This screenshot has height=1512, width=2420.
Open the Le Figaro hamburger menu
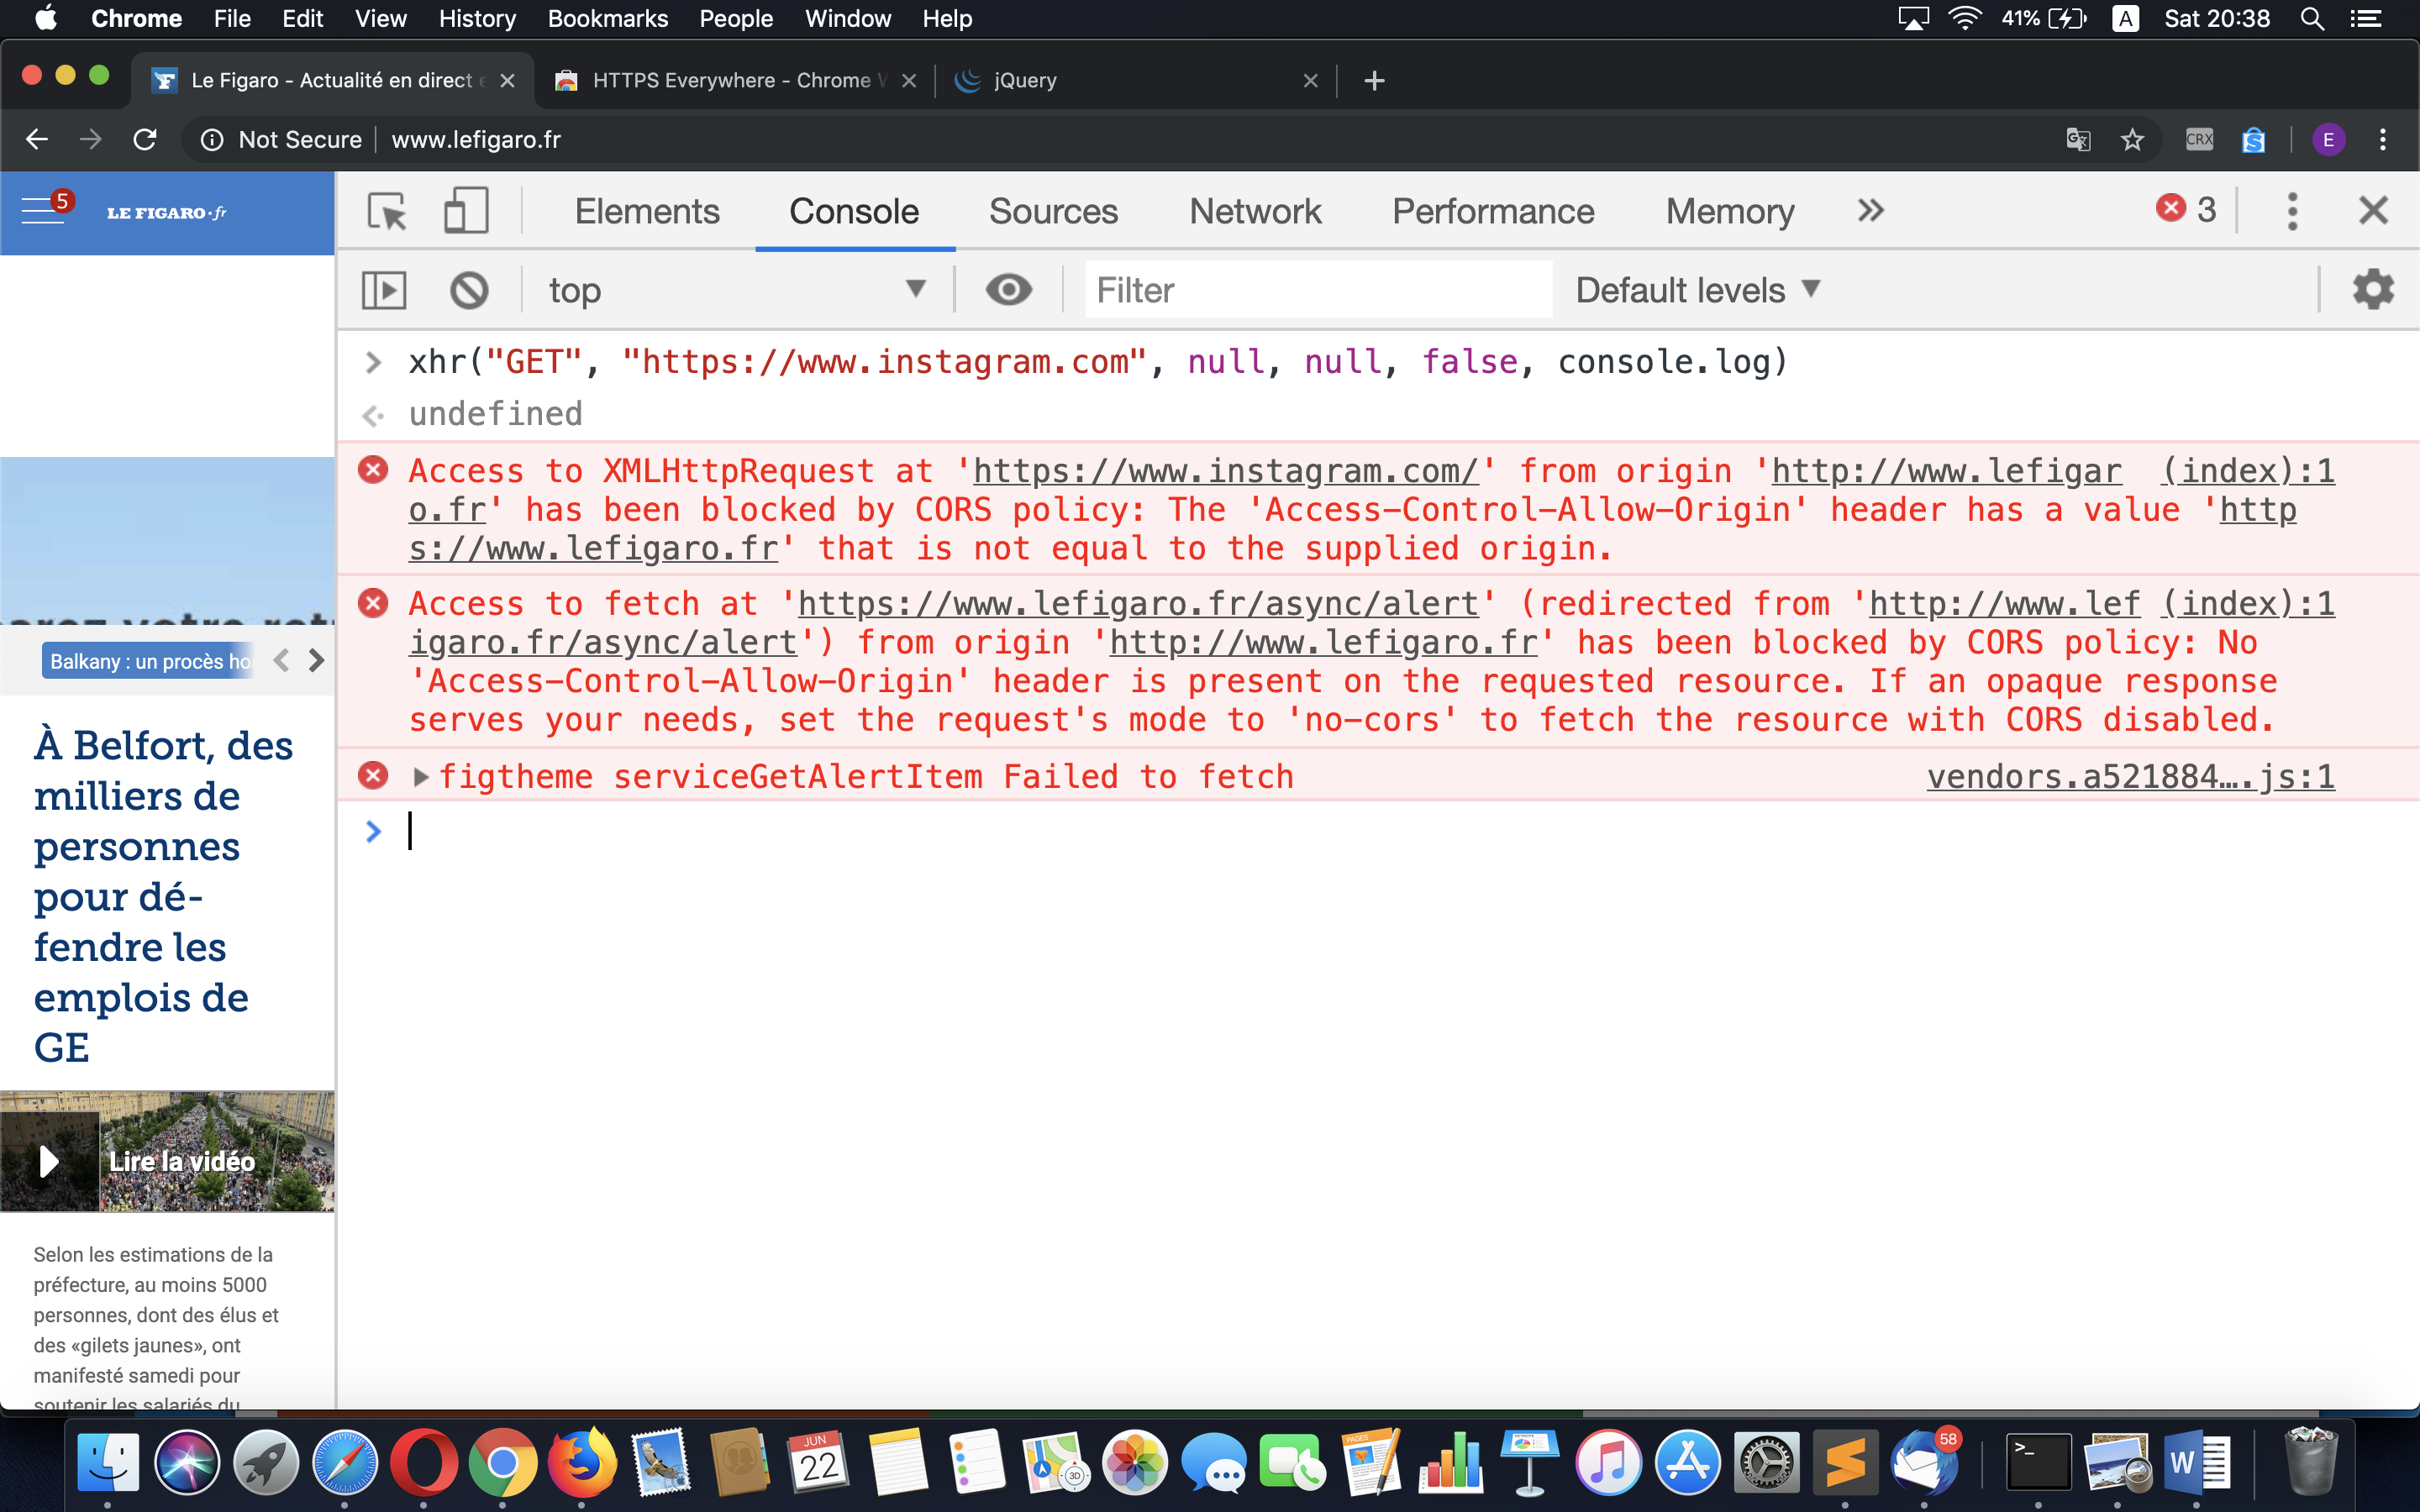[42, 211]
